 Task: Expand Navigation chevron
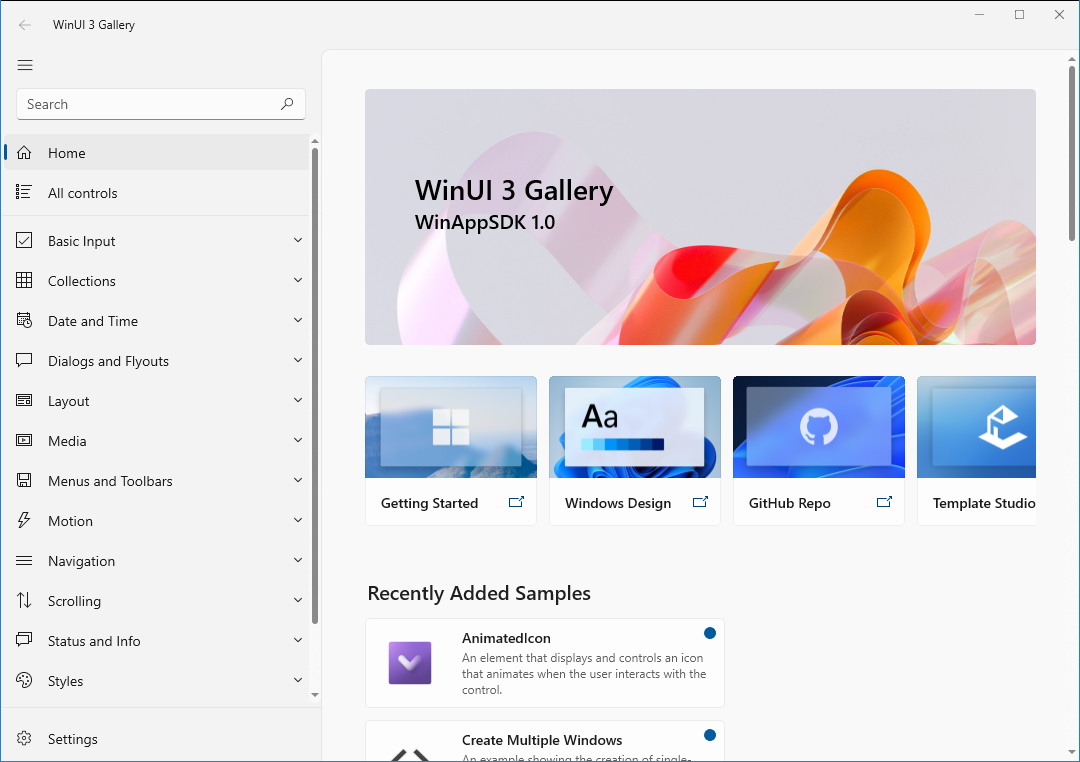tap(298, 560)
